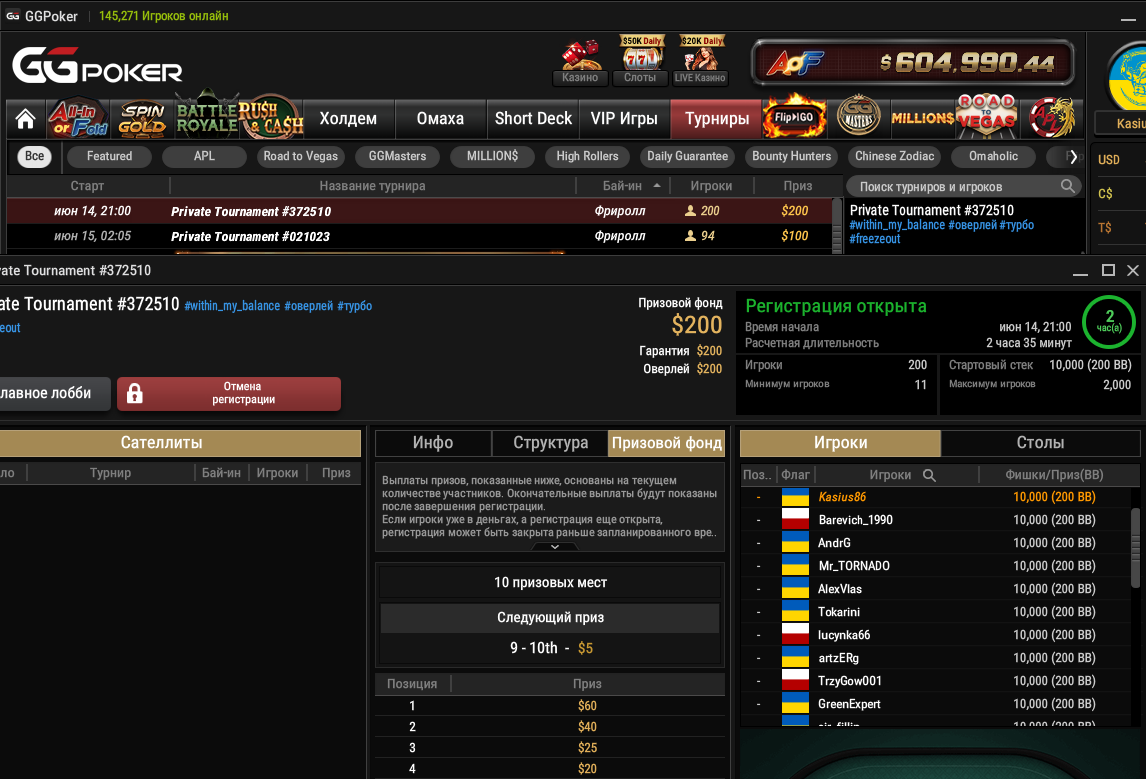Switch to the Столы tab
Image resolution: width=1146 pixels, height=779 pixels.
point(1040,443)
